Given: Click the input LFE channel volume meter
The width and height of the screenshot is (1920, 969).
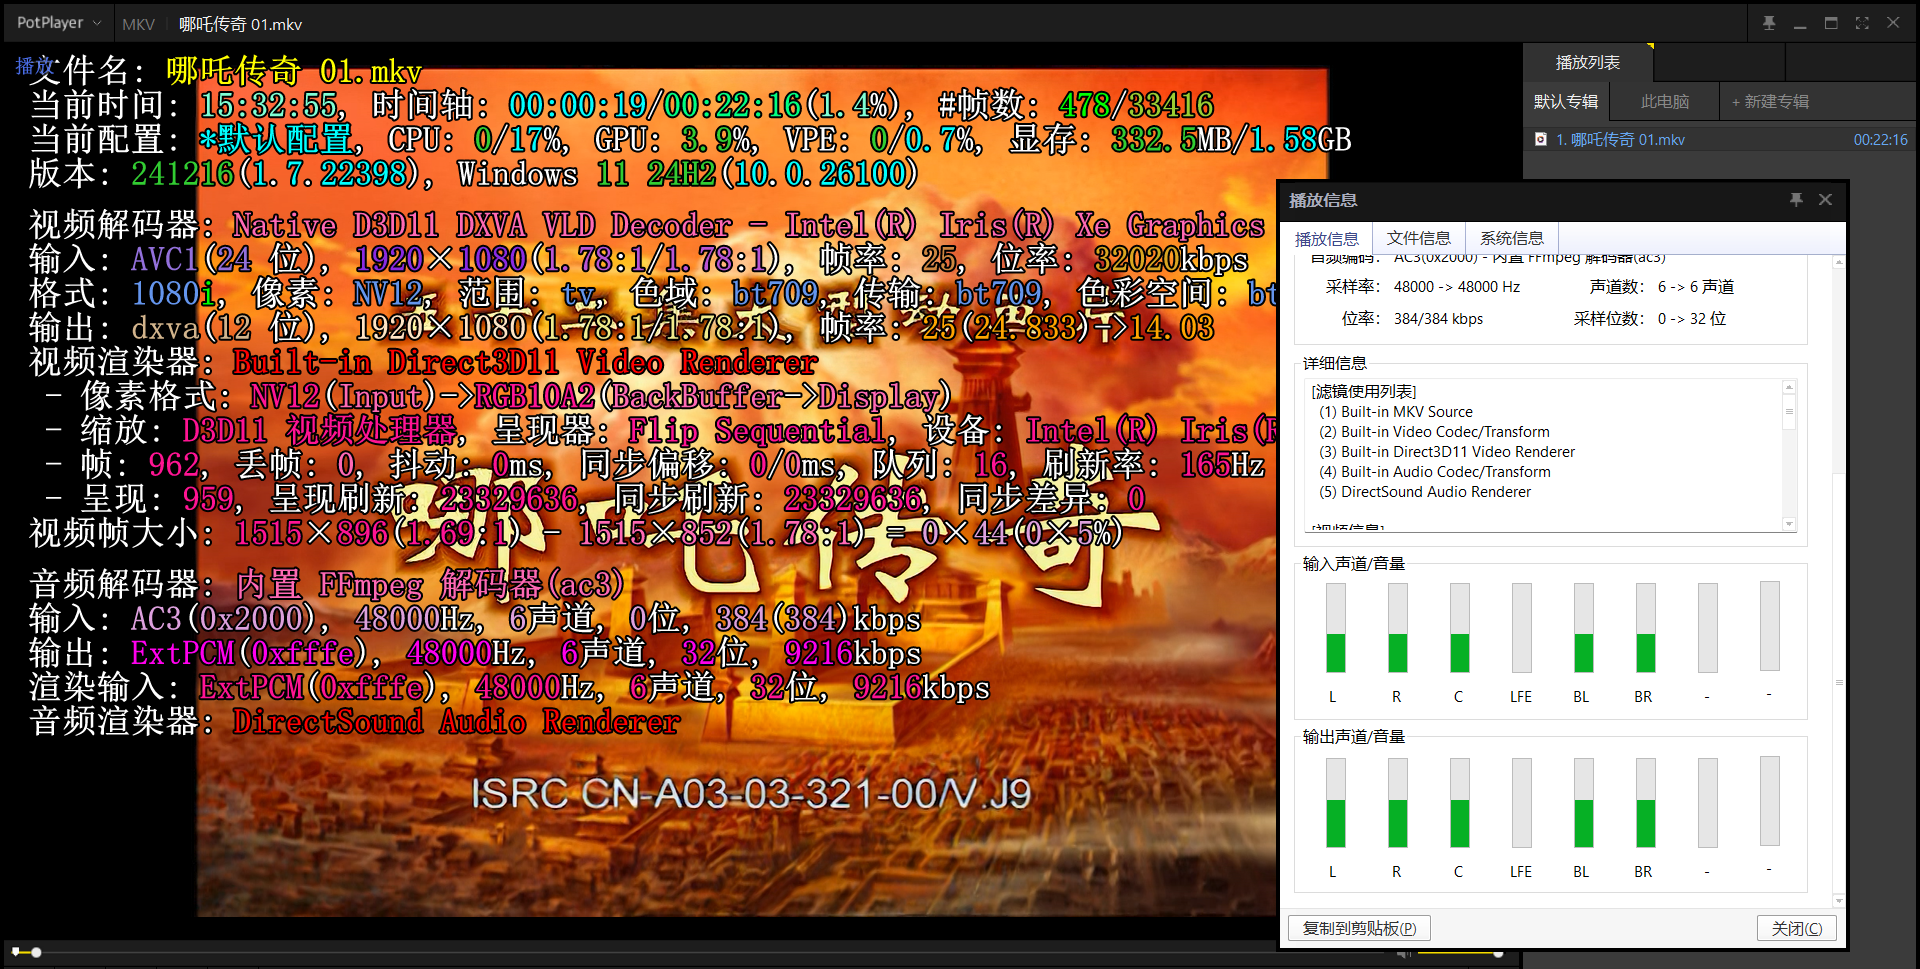Looking at the screenshot, I should pos(1521,627).
